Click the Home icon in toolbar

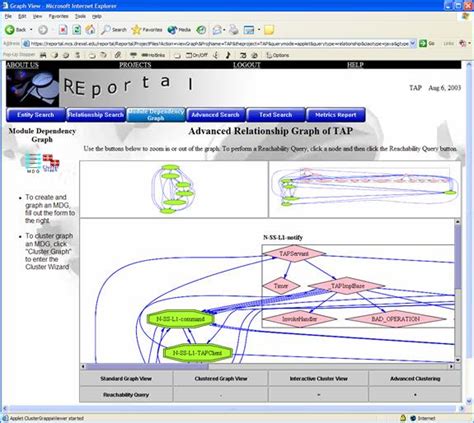(x=90, y=30)
